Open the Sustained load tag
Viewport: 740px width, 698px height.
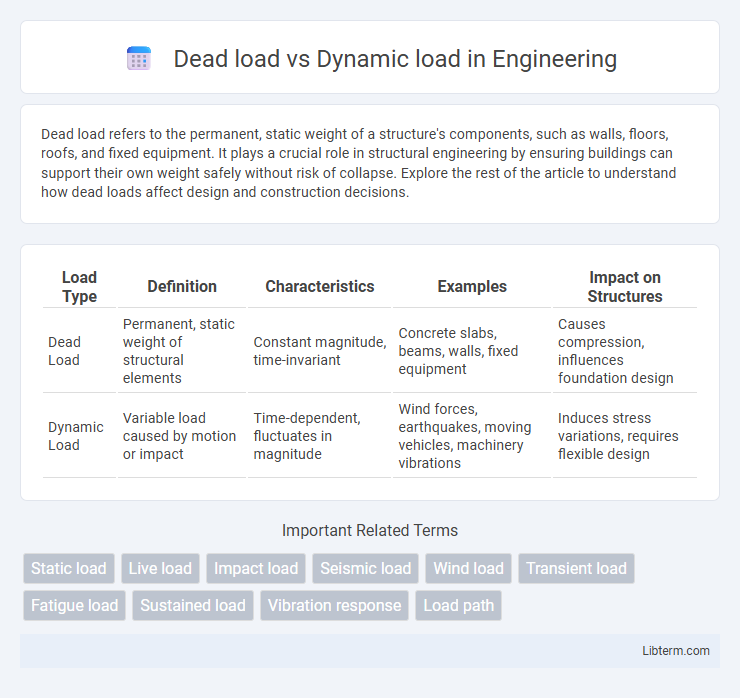click(x=193, y=605)
